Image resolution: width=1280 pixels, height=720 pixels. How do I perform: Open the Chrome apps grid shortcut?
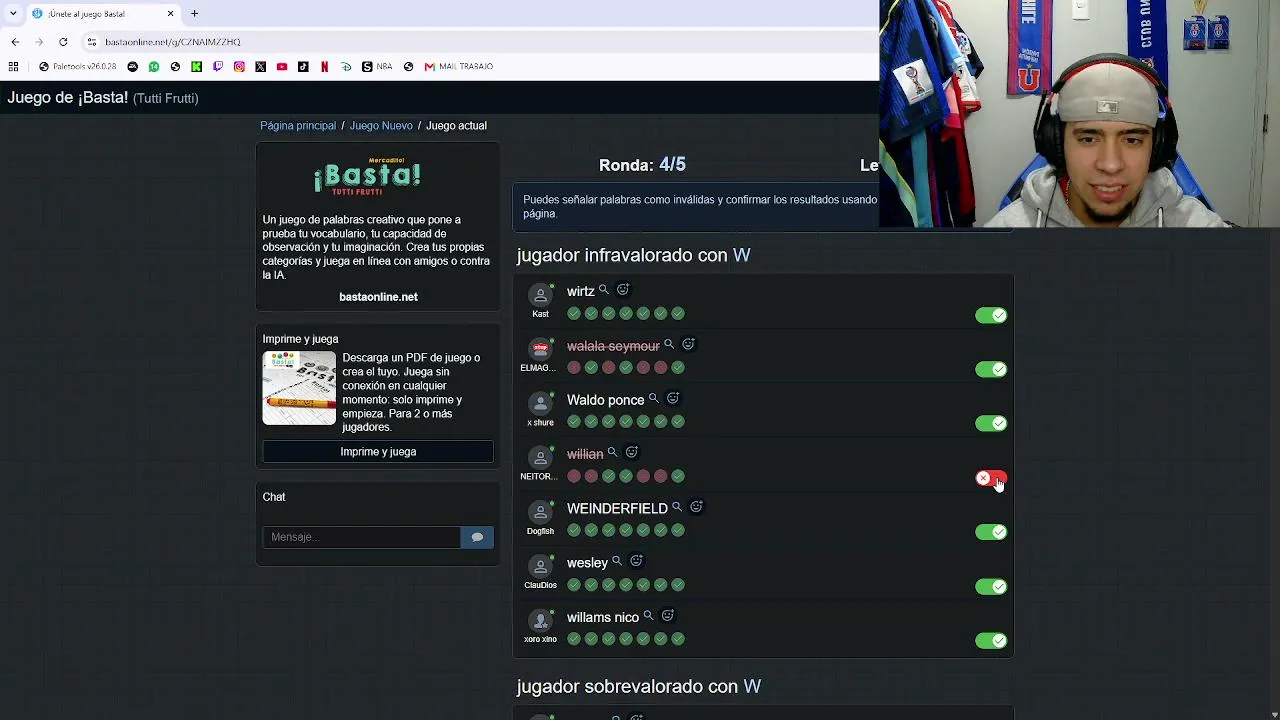tap(13, 66)
